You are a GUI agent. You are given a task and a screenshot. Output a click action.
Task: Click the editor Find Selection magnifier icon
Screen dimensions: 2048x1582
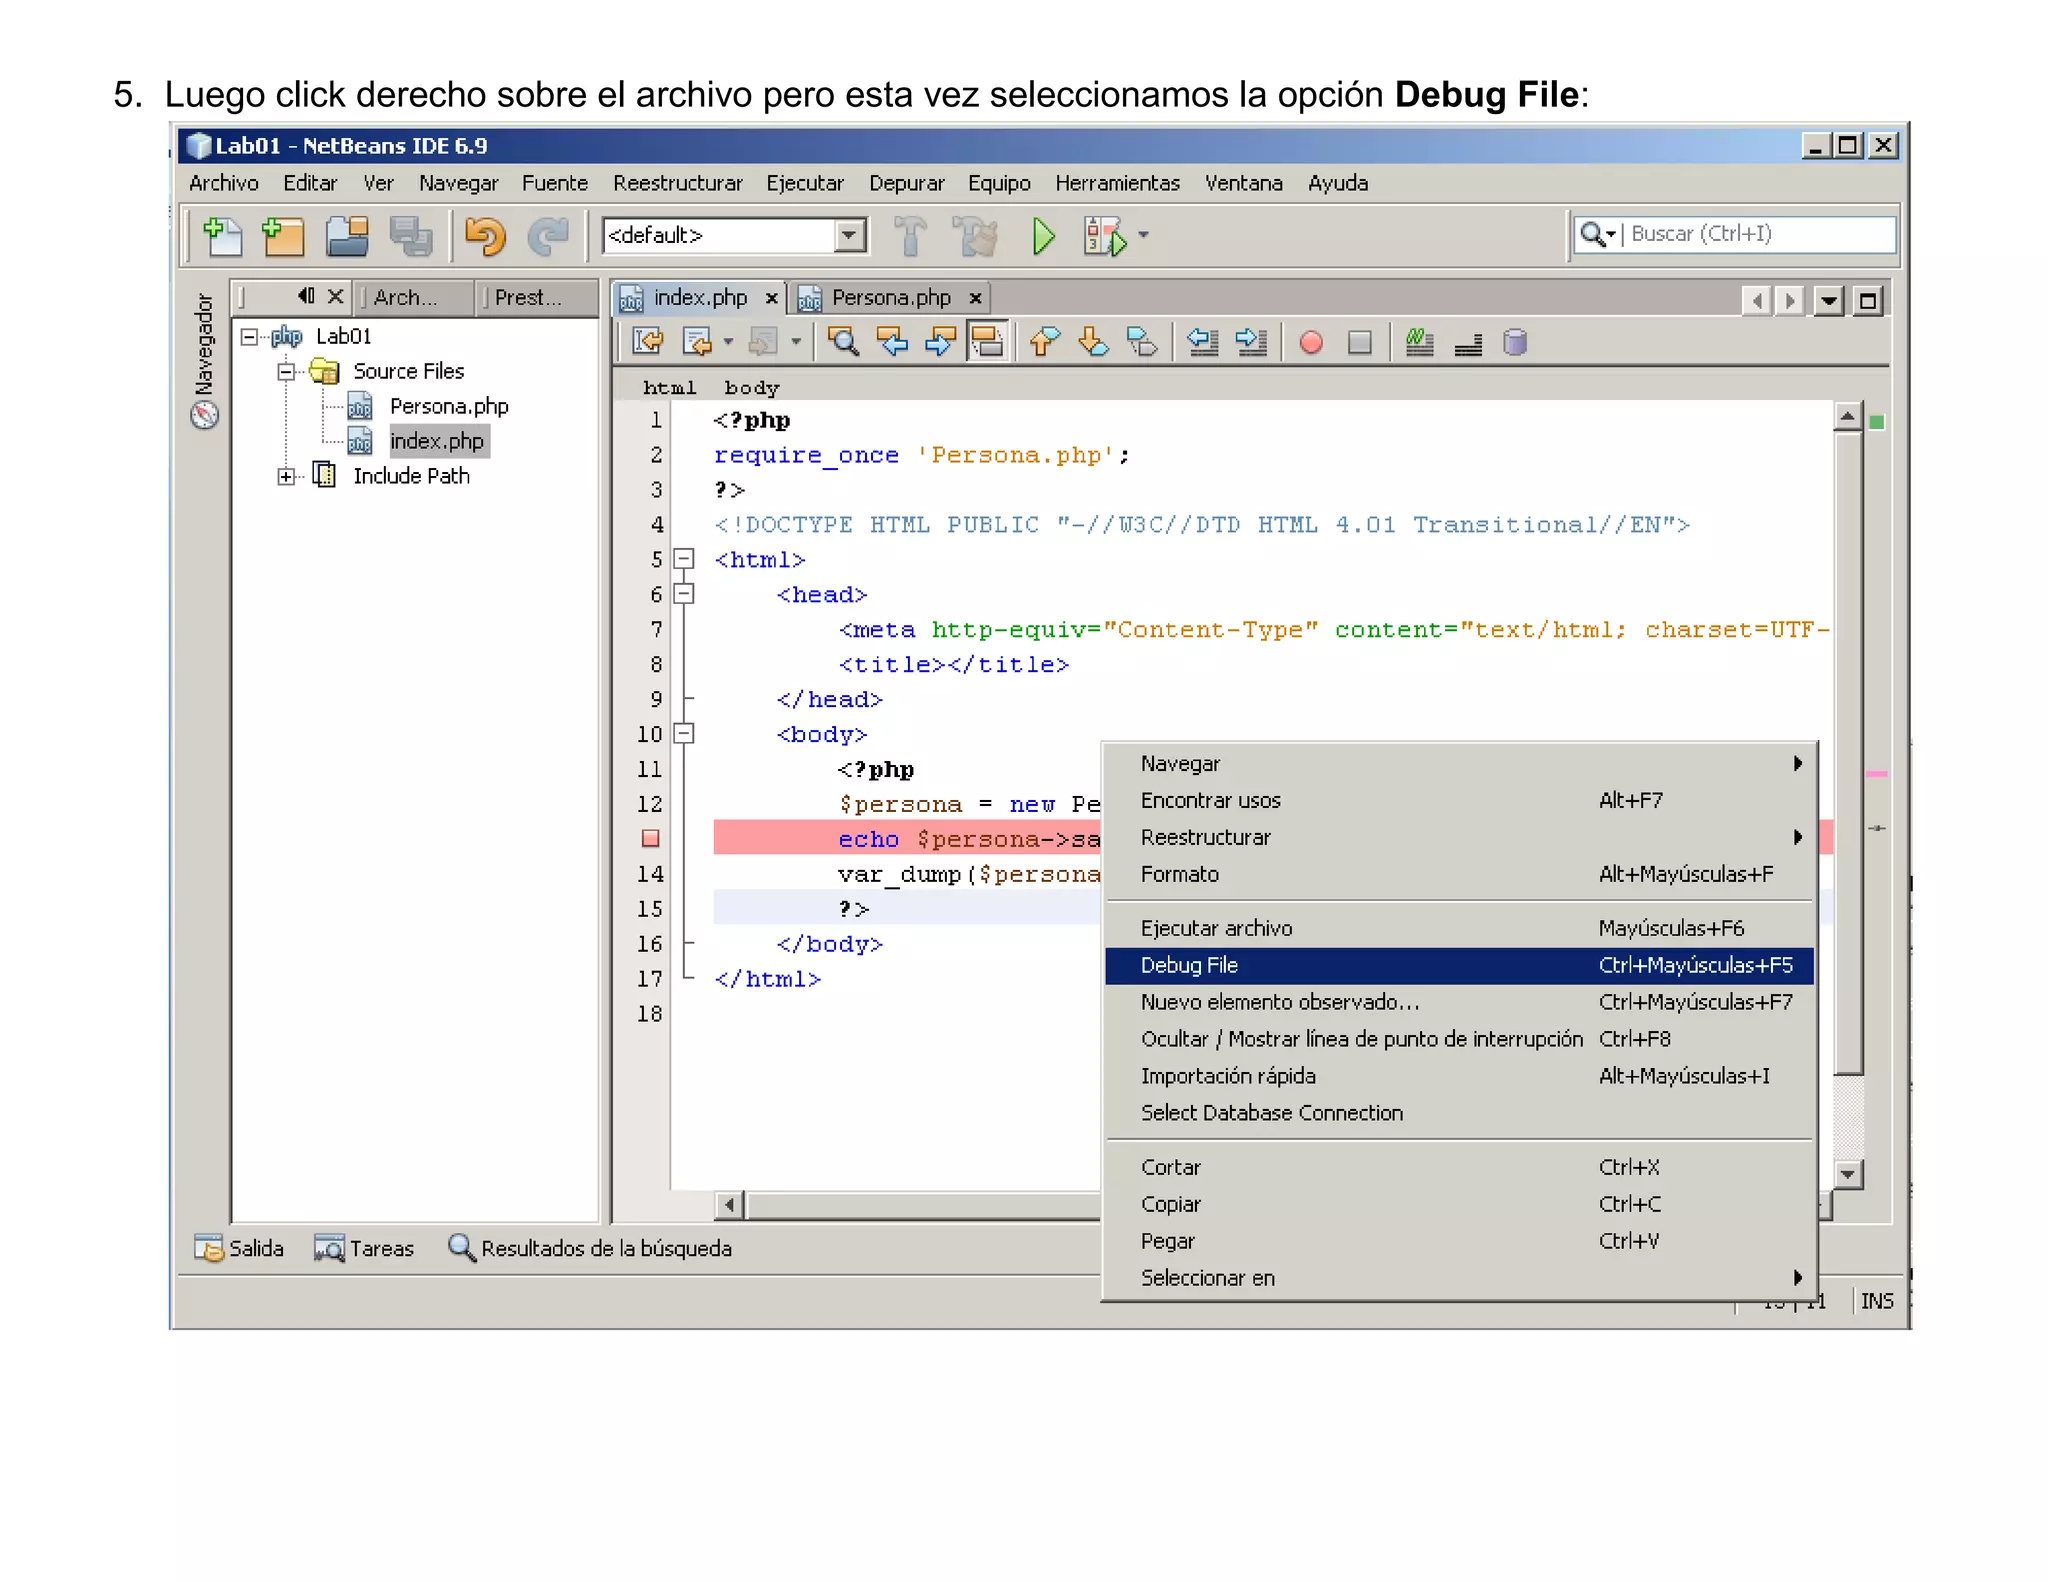tap(843, 342)
